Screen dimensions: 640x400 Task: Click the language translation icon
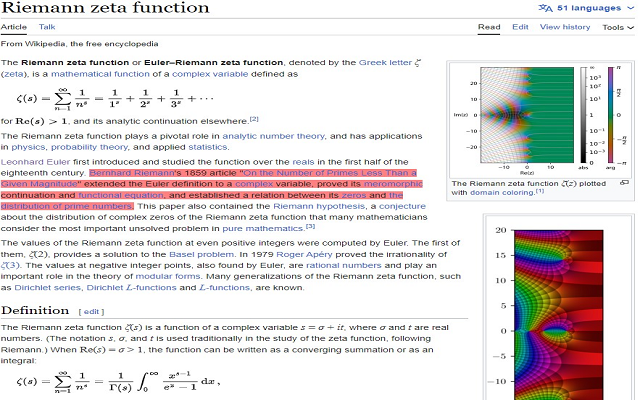544,8
